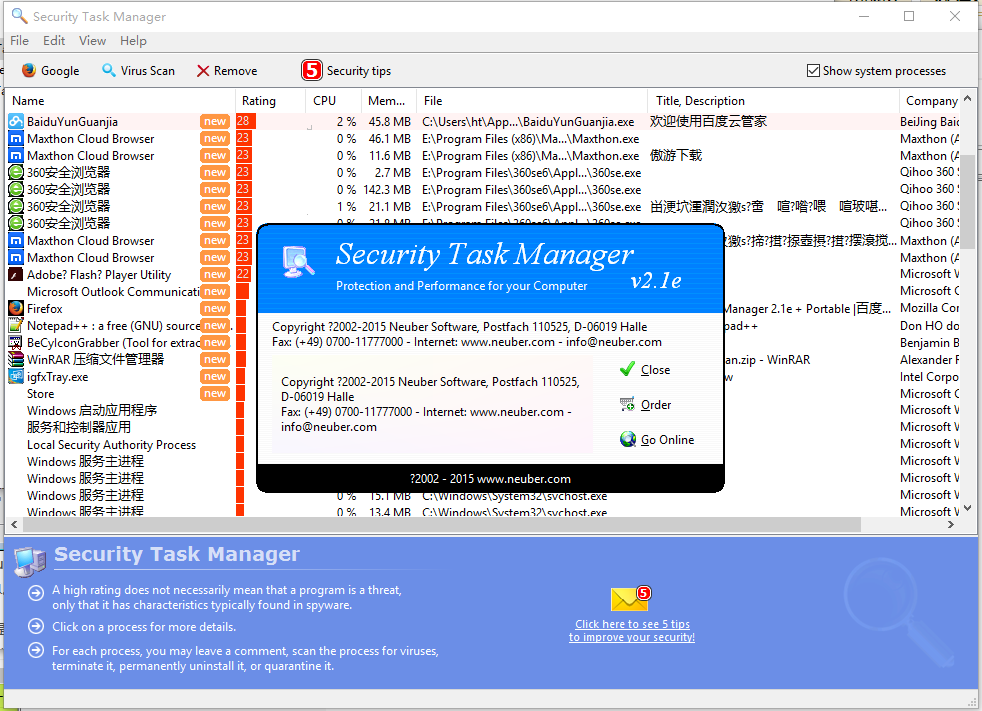
Task: Click the Order shopping cart icon
Action: click(x=627, y=404)
